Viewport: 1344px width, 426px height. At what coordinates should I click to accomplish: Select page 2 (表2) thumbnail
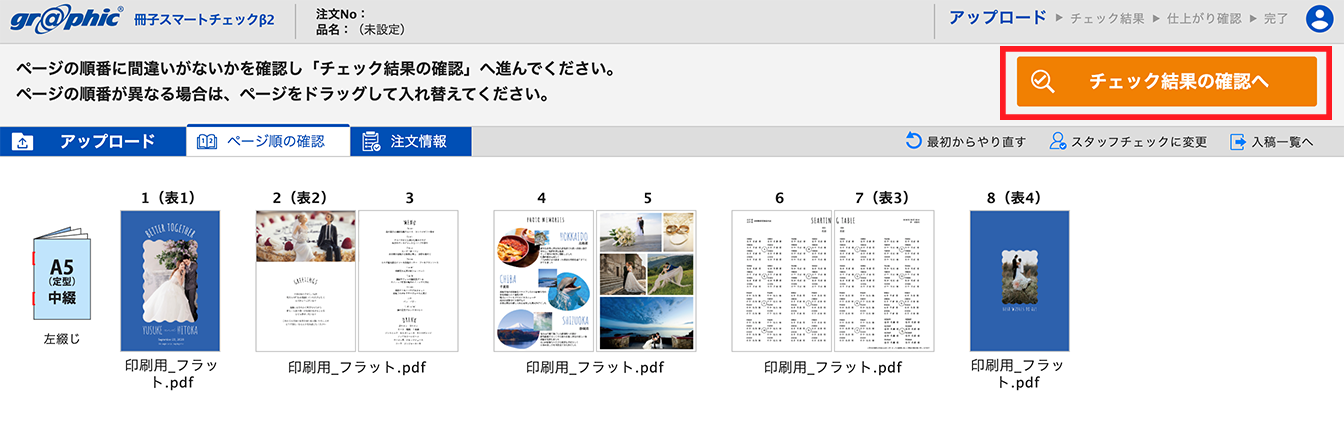[x=306, y=281]
